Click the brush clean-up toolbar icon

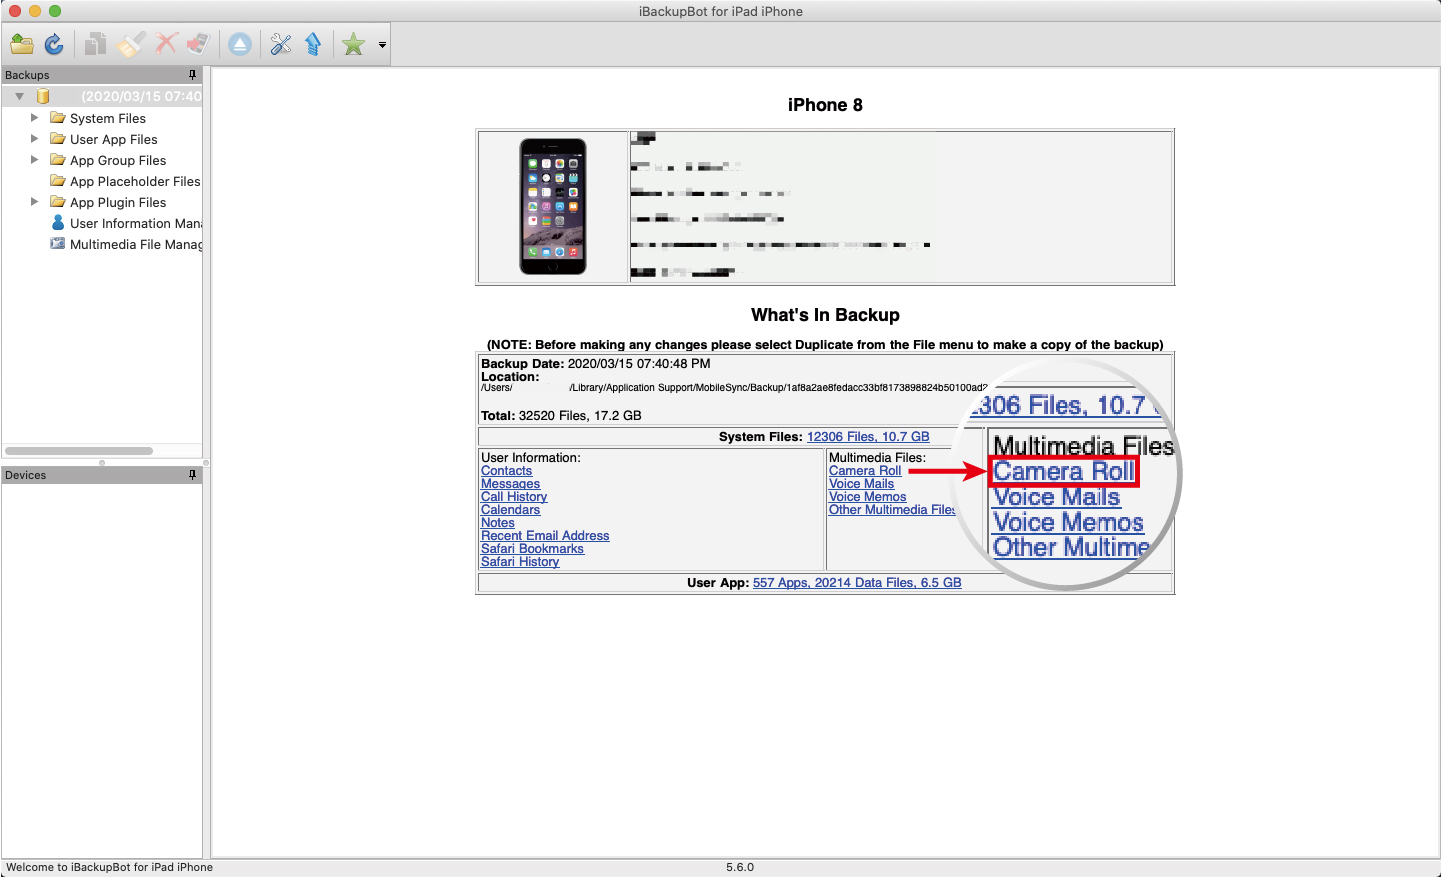coord(131,44)
